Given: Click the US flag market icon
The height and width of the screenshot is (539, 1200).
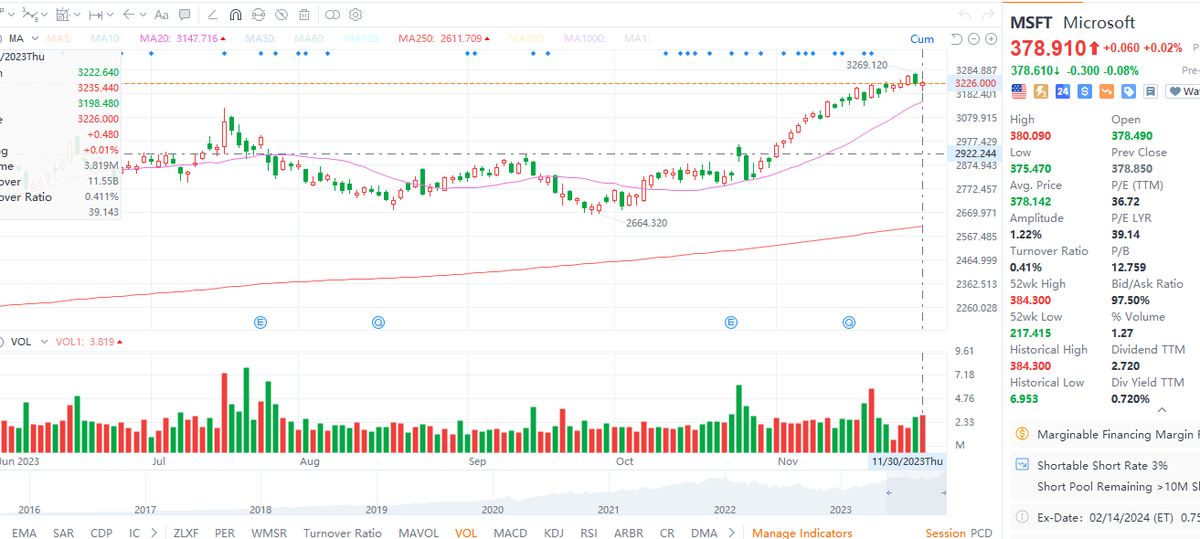Looking at the screenshot, I should tap(1019, 91).
